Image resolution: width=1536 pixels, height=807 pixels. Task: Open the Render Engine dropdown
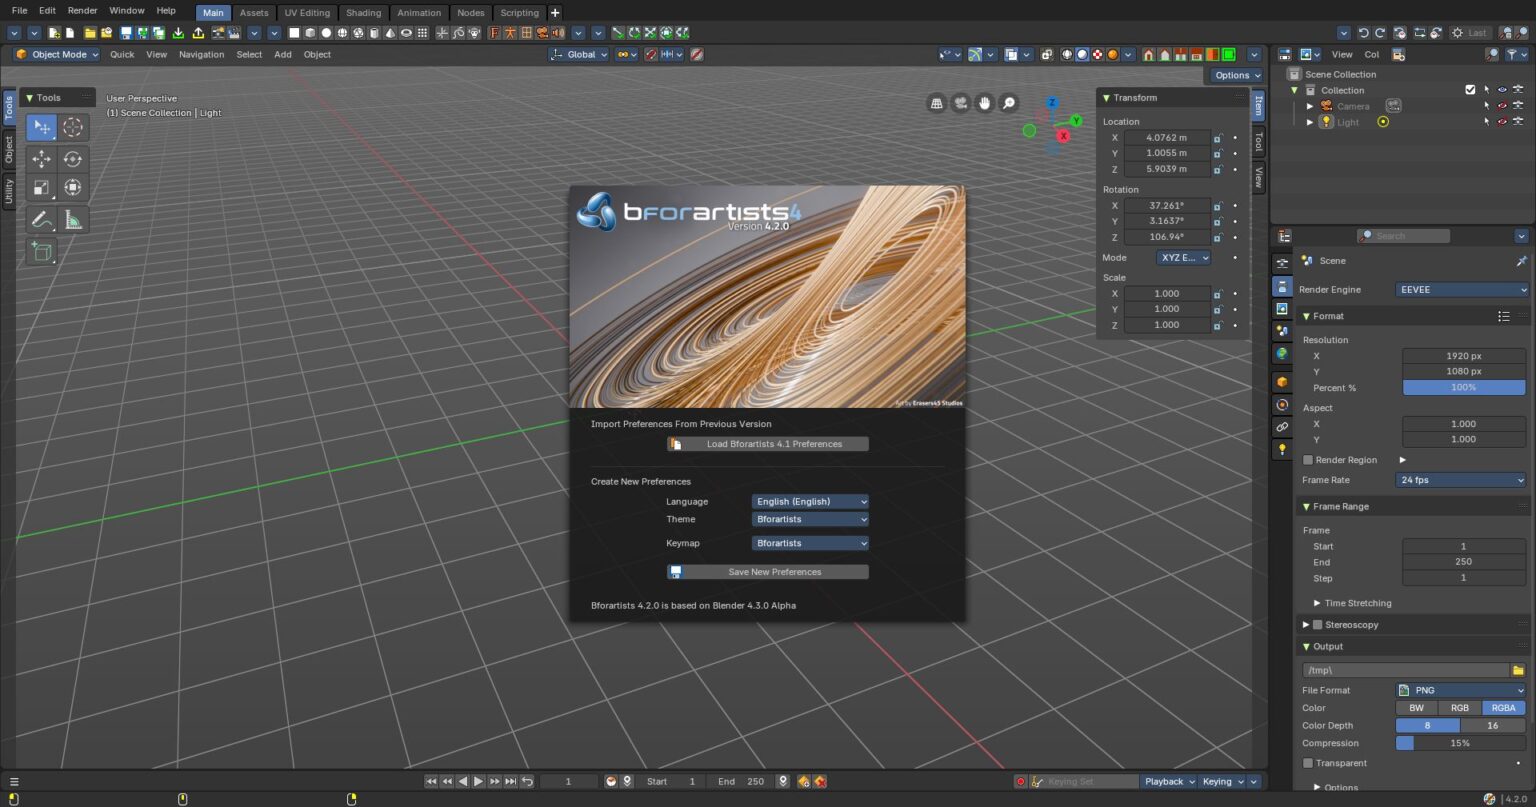(1461, 289)
